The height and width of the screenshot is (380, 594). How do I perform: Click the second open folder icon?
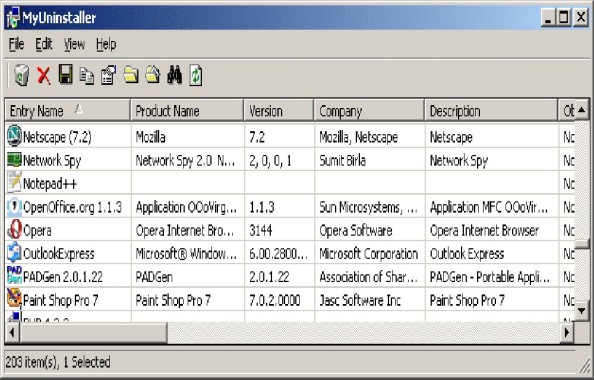pyautogui.click(x=153, y=74)
